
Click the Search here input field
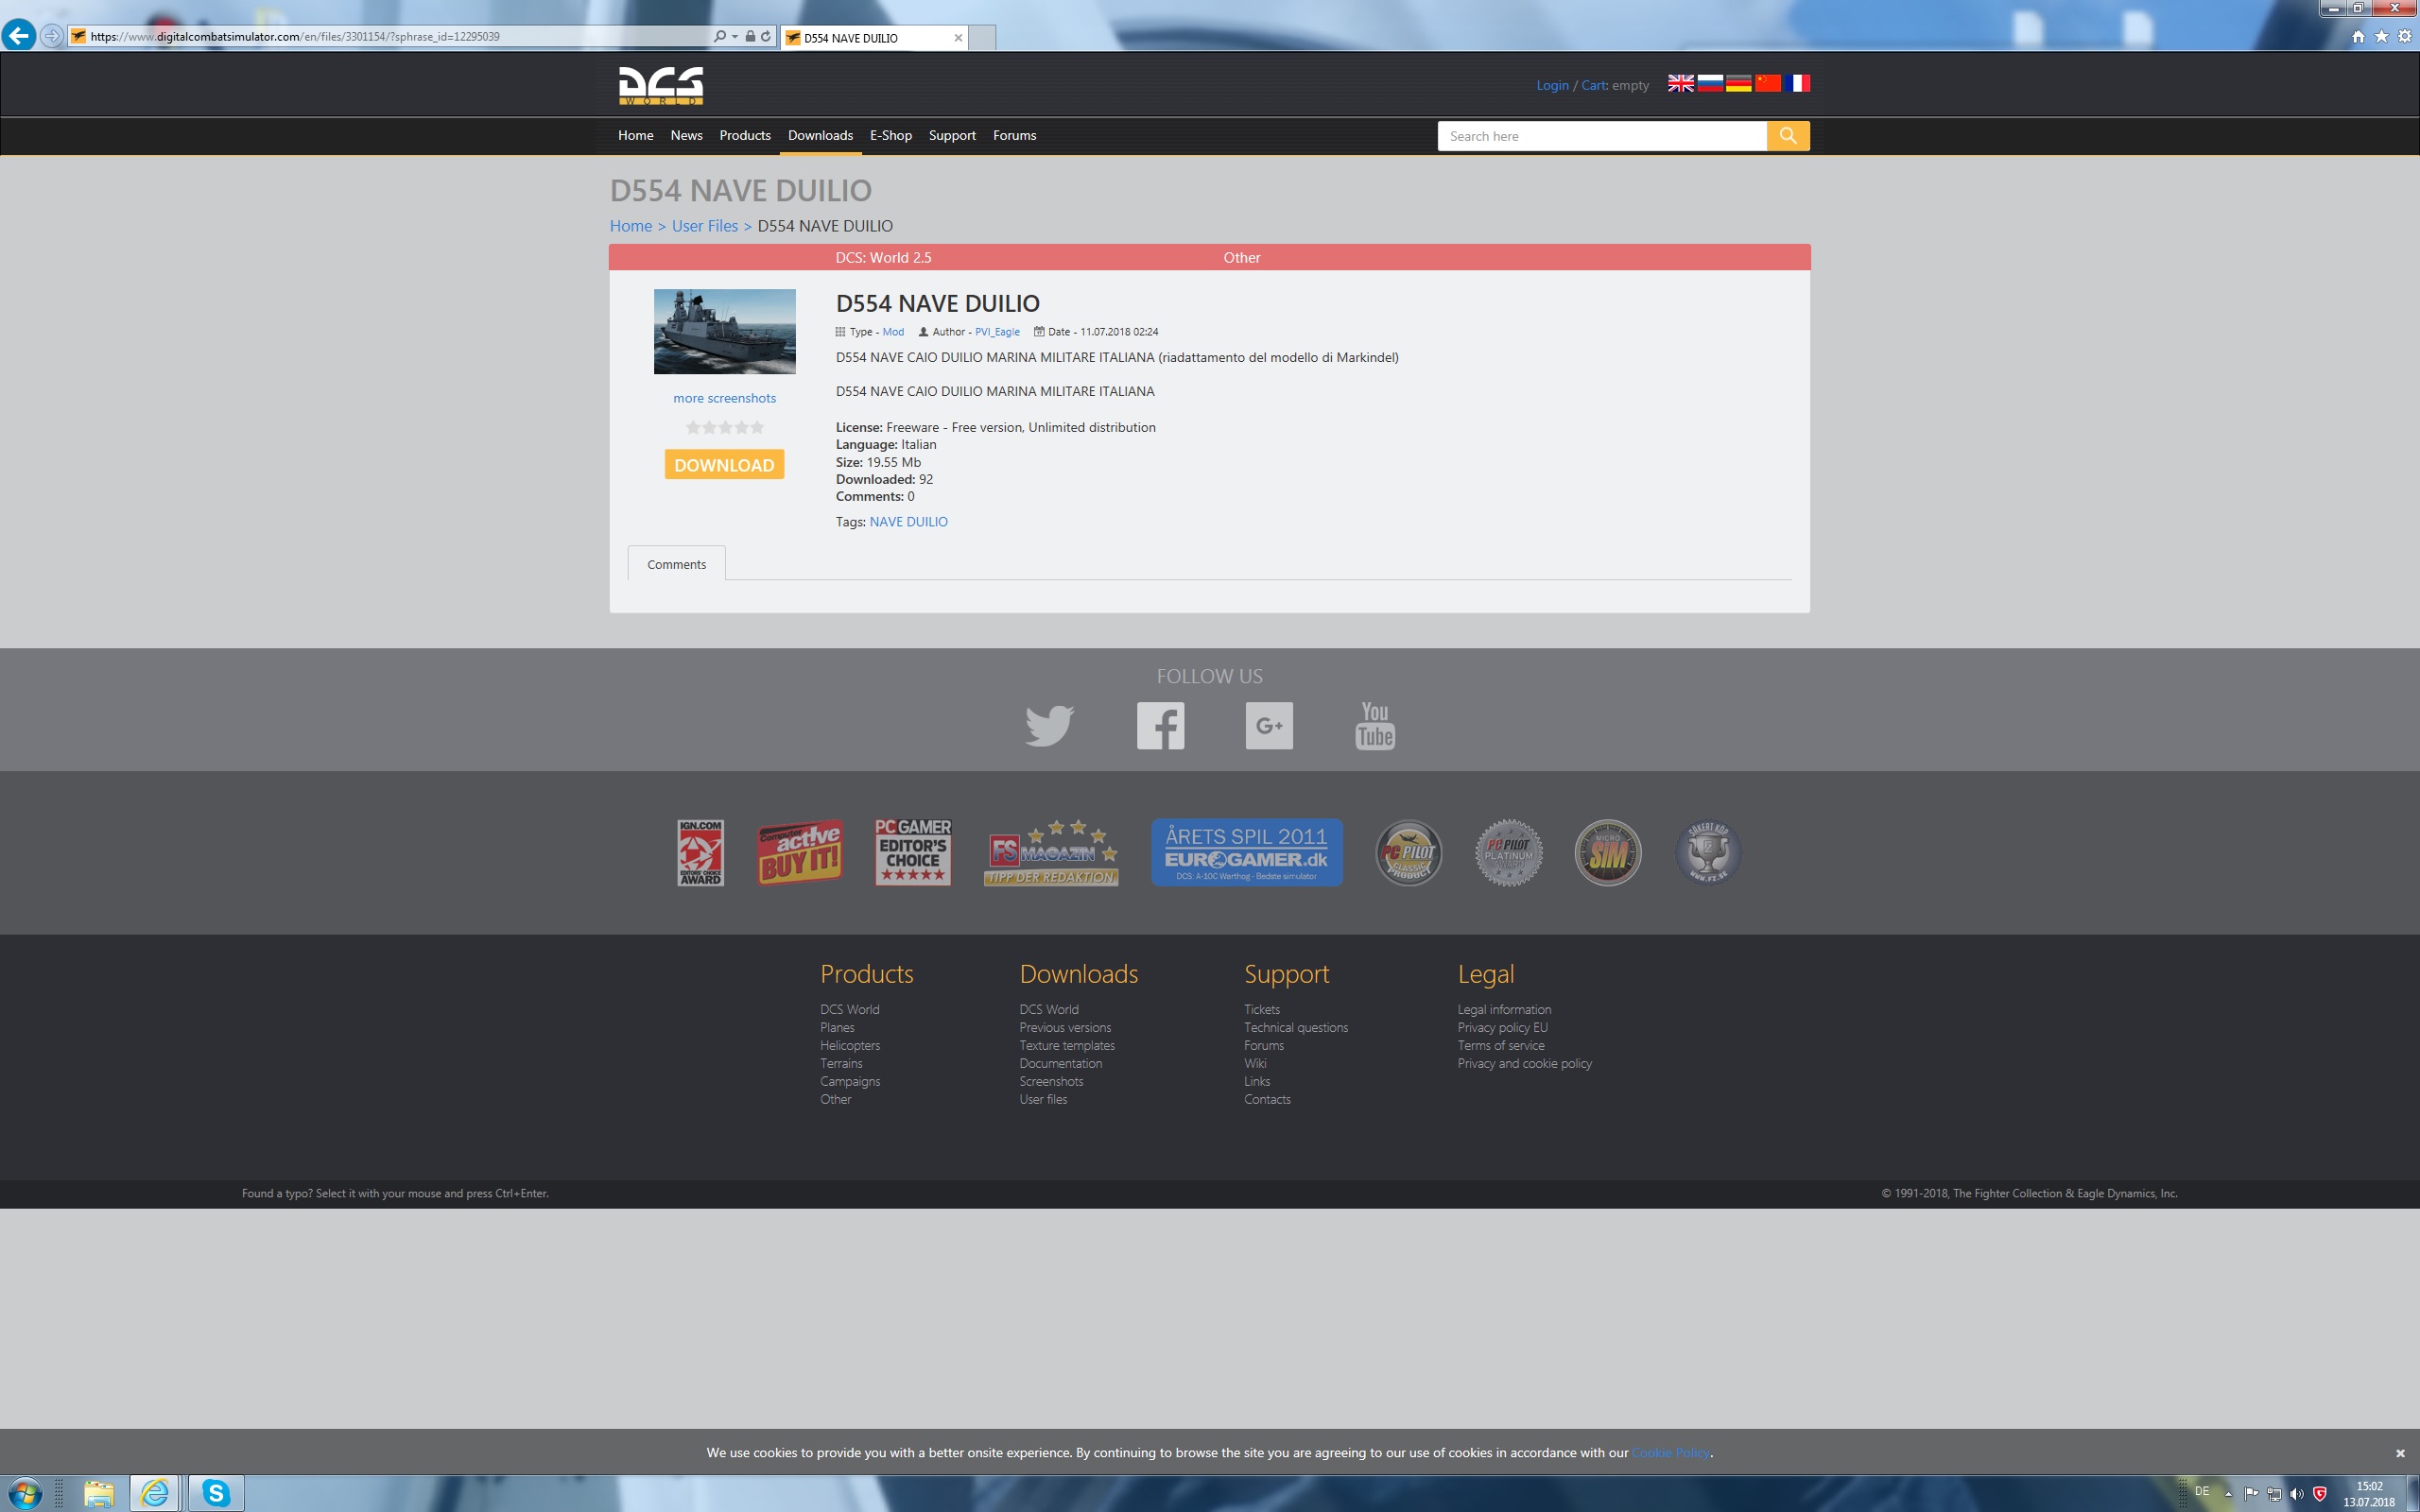(x=1602, y=136)
